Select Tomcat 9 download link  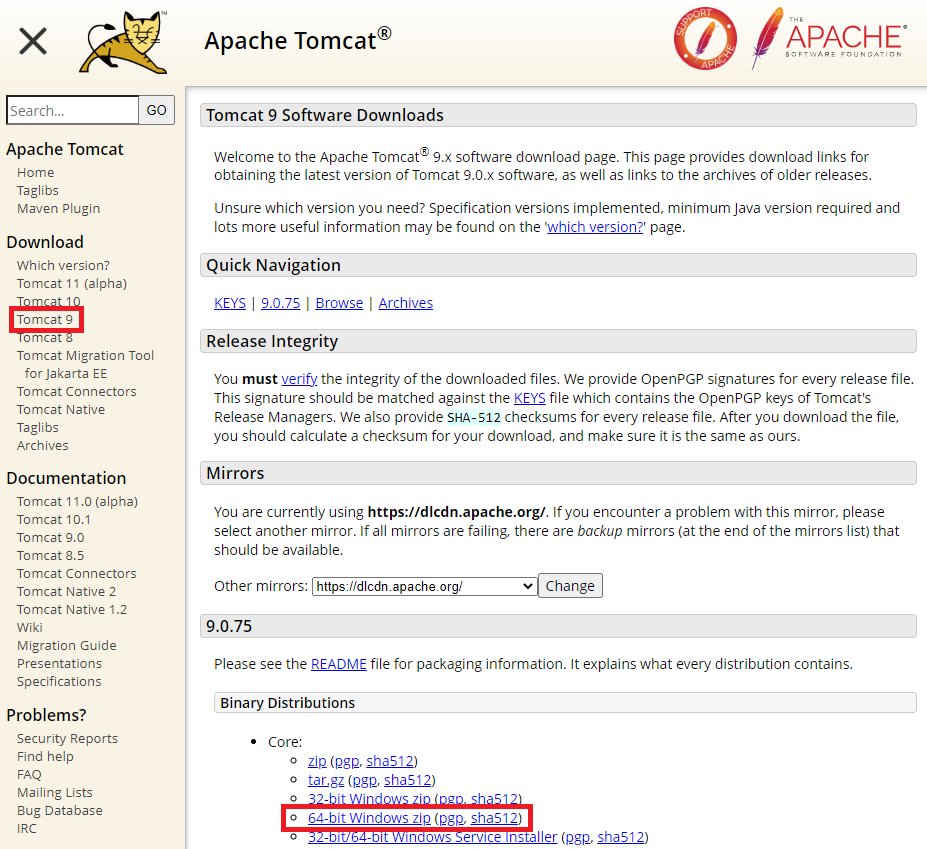[45, 319]
